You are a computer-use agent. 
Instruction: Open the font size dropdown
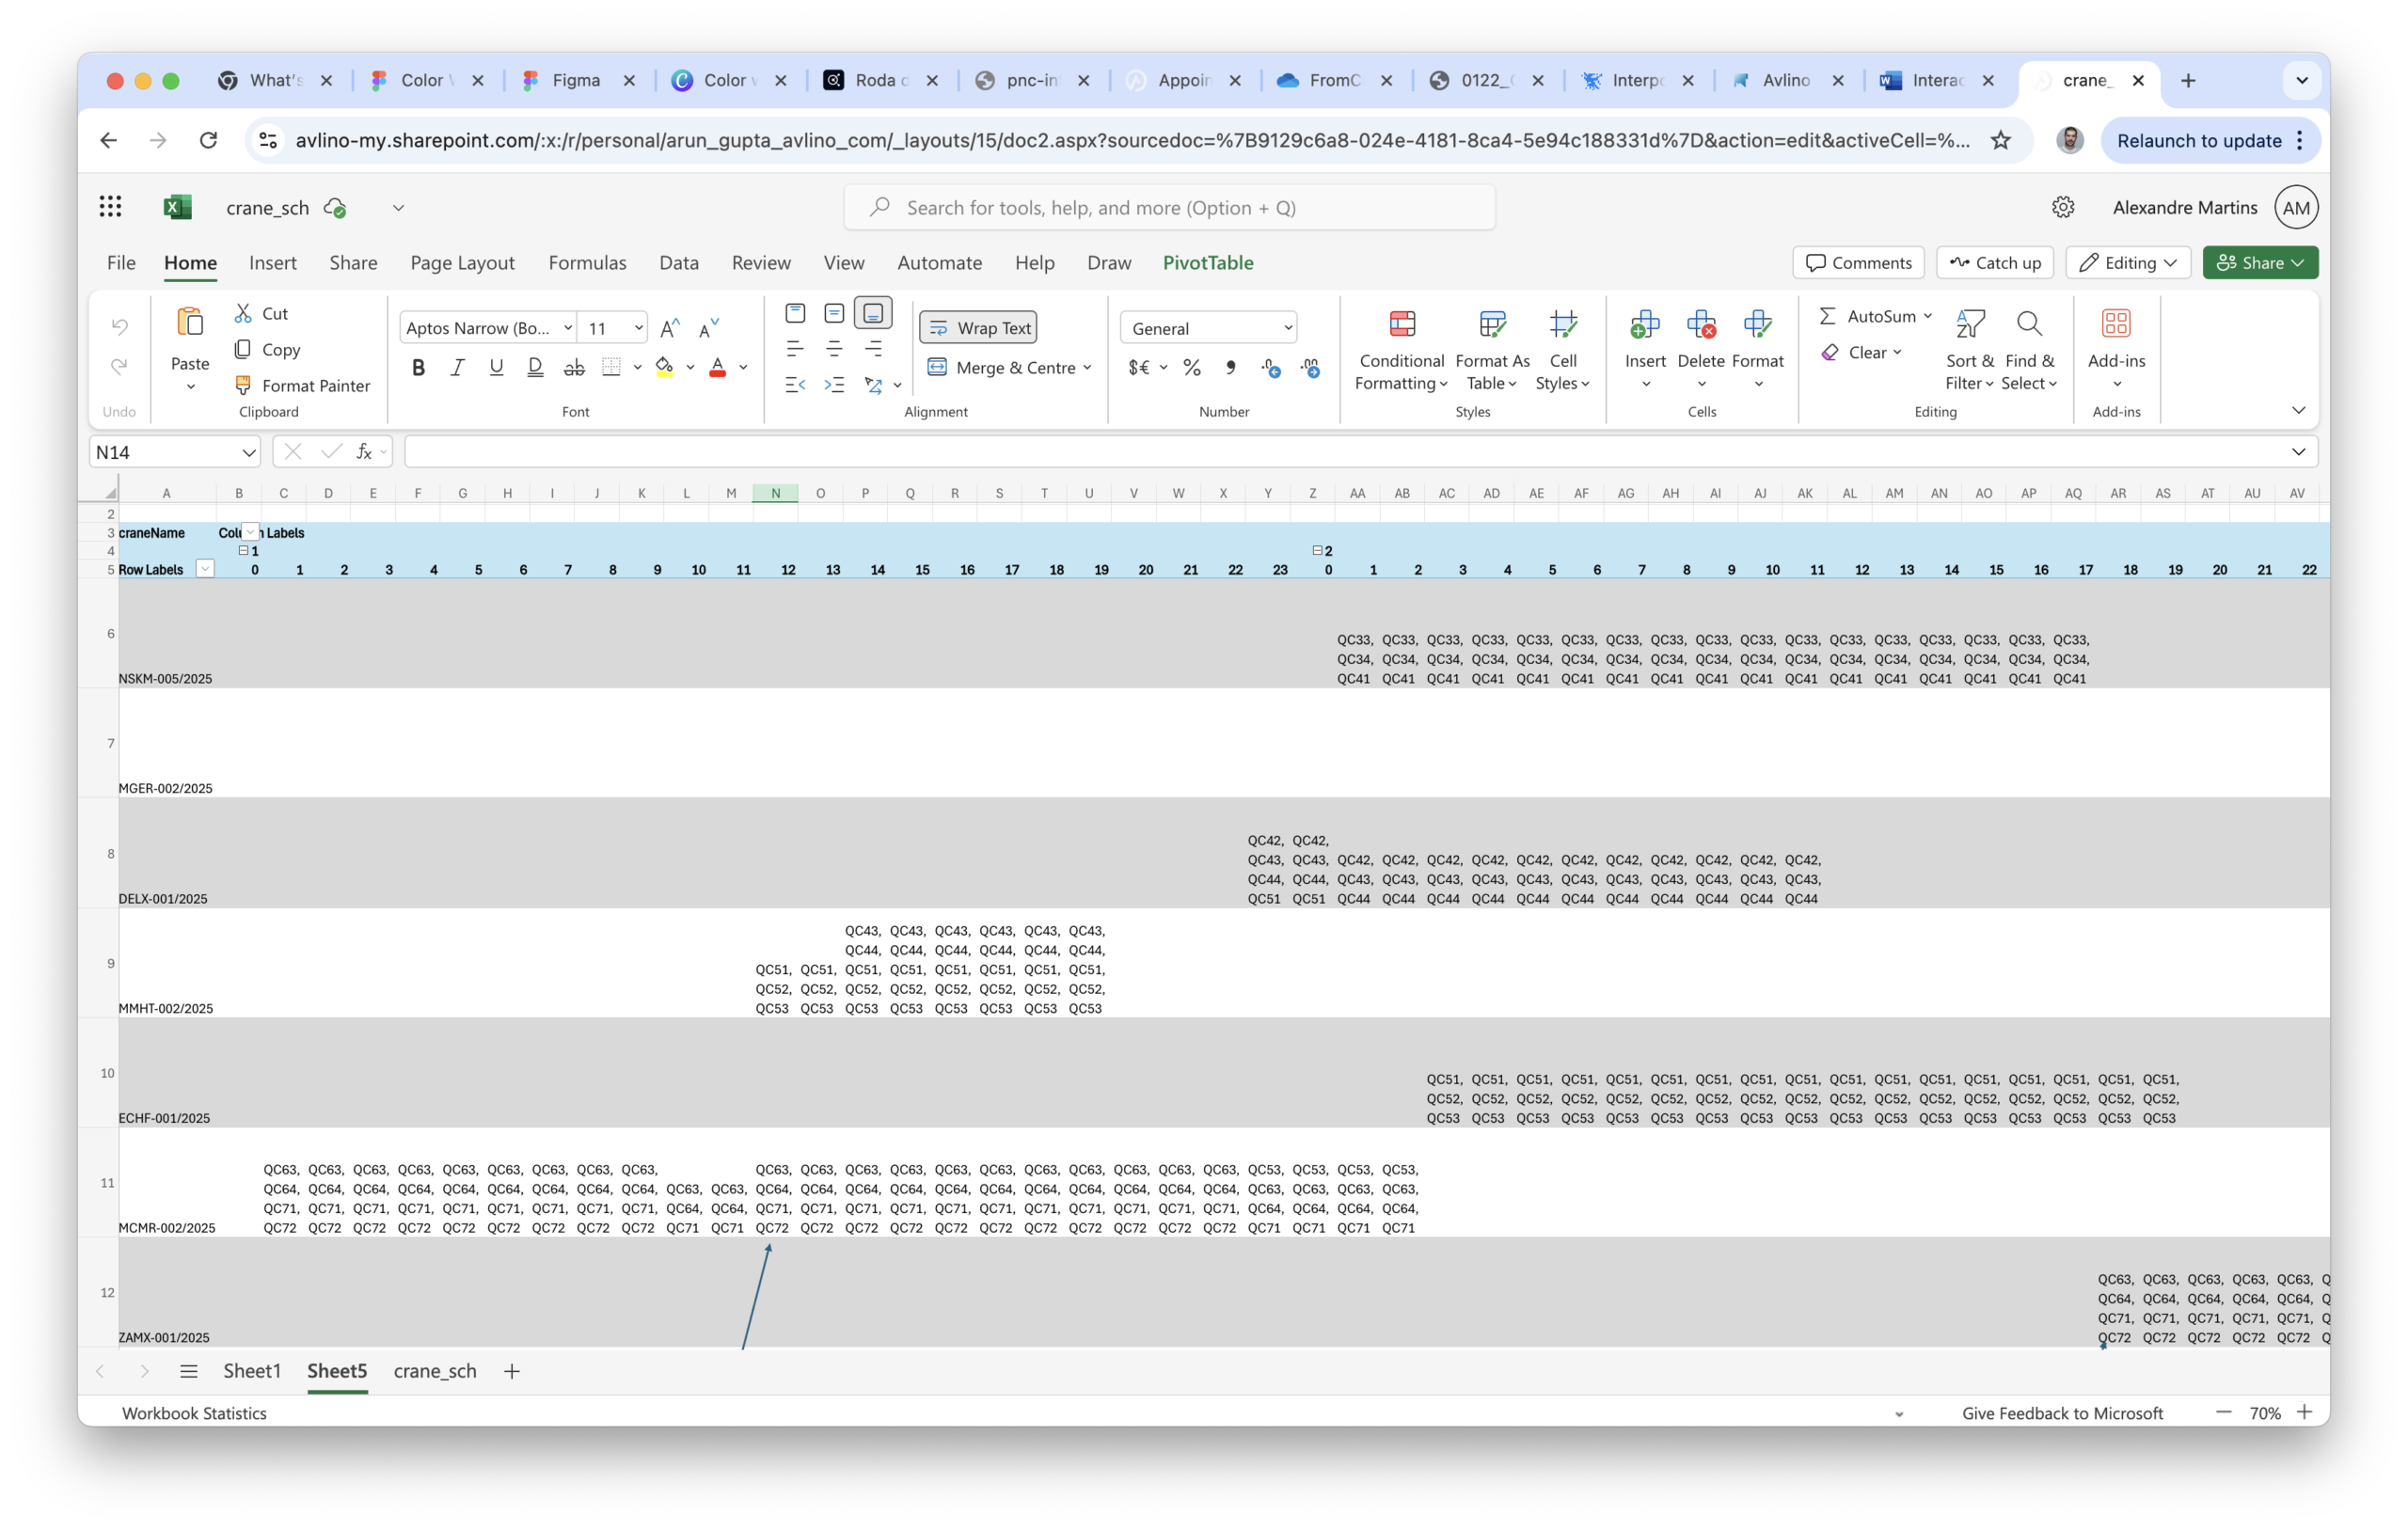click(x=638, y=328)
